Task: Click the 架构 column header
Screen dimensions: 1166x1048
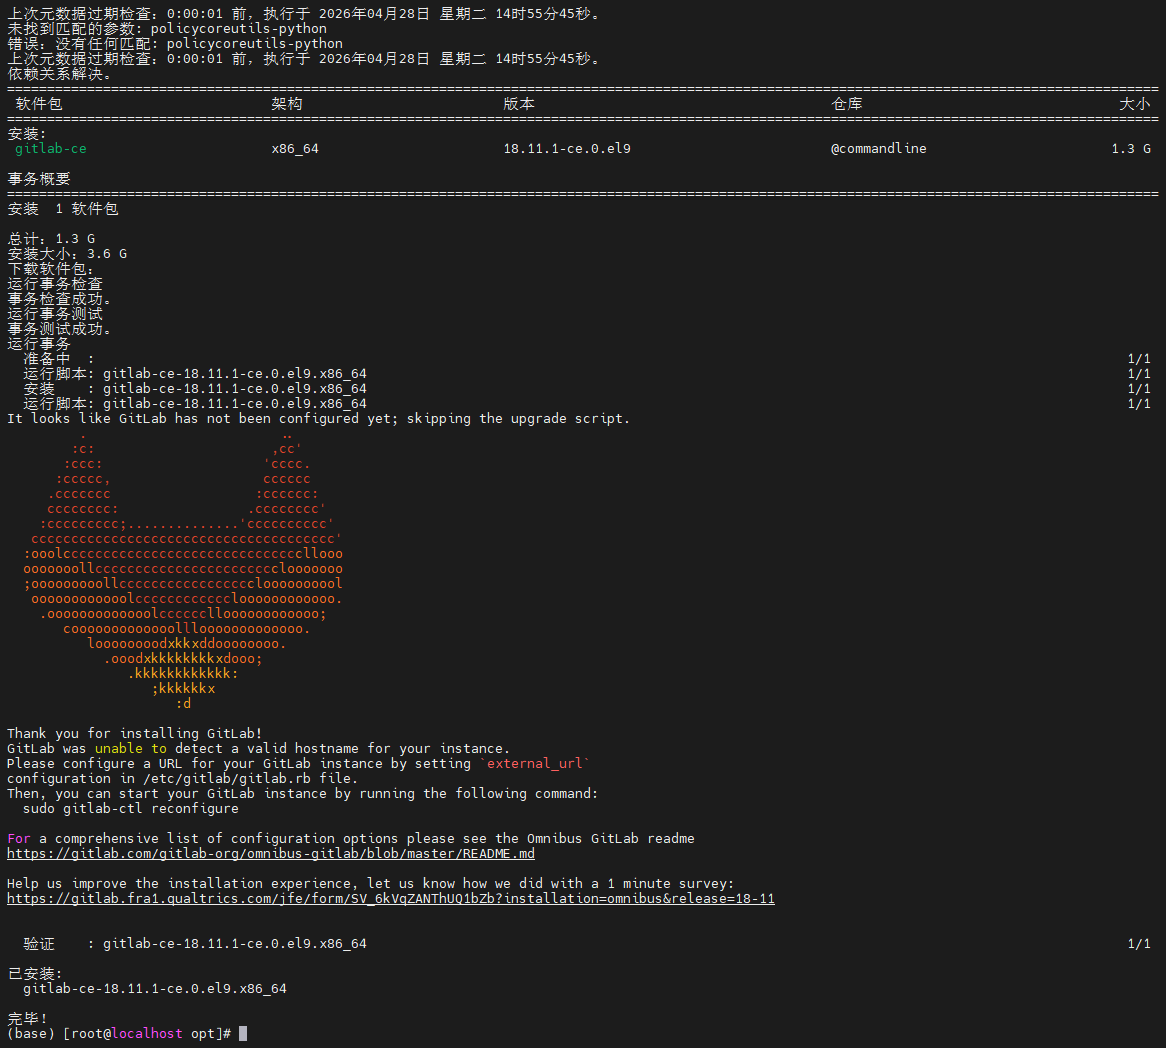Action: tap(287, 104)
